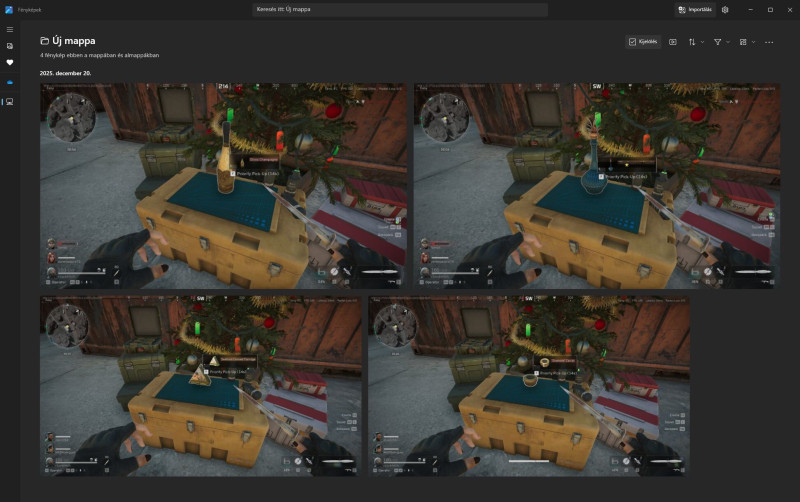Open the golden bowl screenshot thumbnail

tap(529, 386)
